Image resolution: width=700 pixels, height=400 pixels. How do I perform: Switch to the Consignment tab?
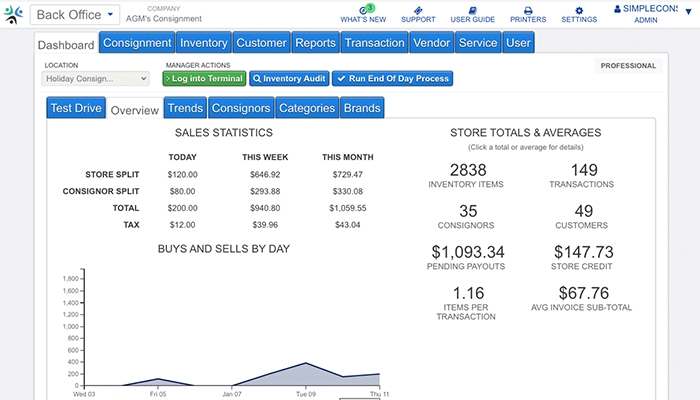(x=137, y=43)
